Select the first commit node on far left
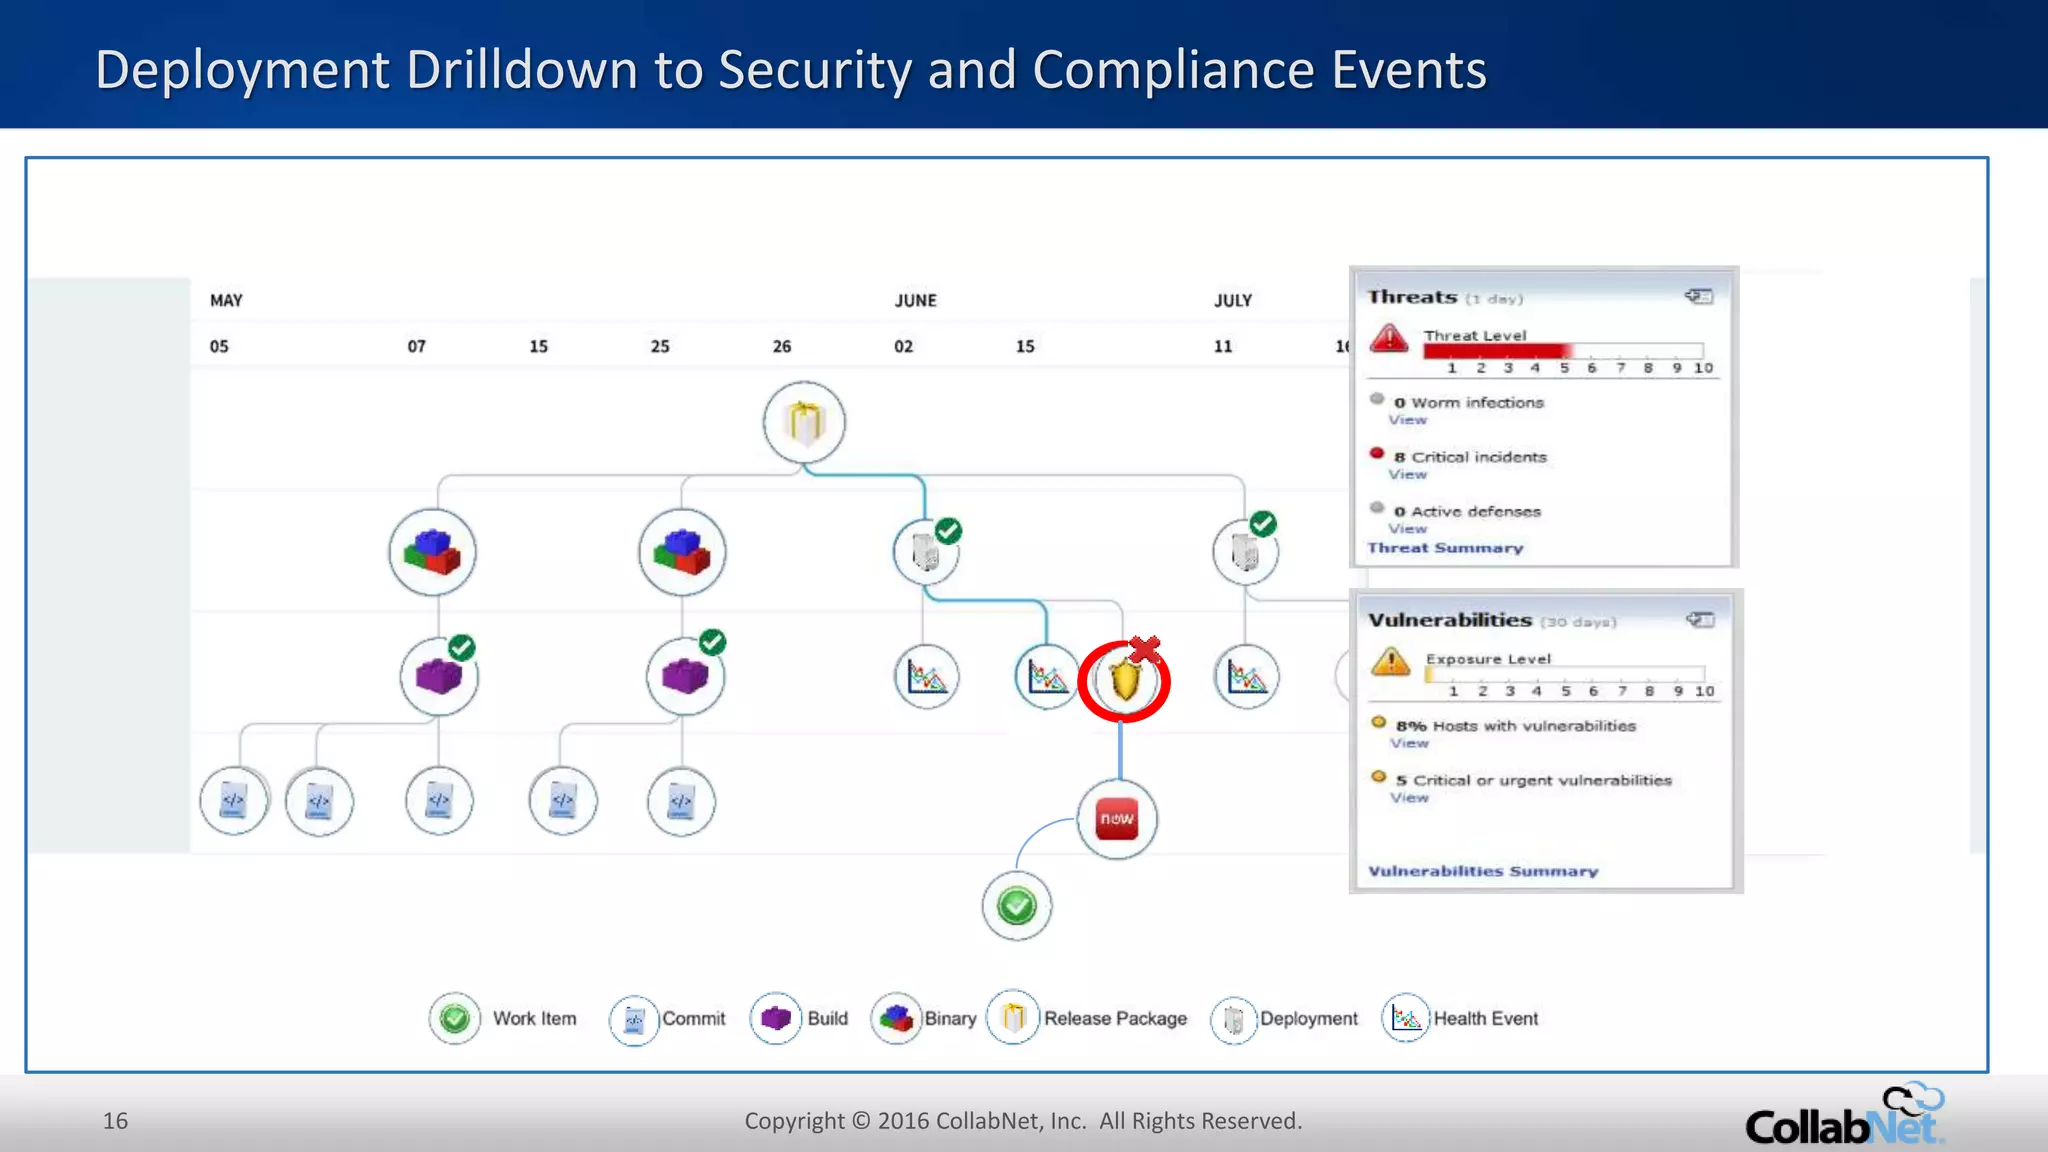The image size is (2048, 1152). pyautogui.click(x=234, y=801)
